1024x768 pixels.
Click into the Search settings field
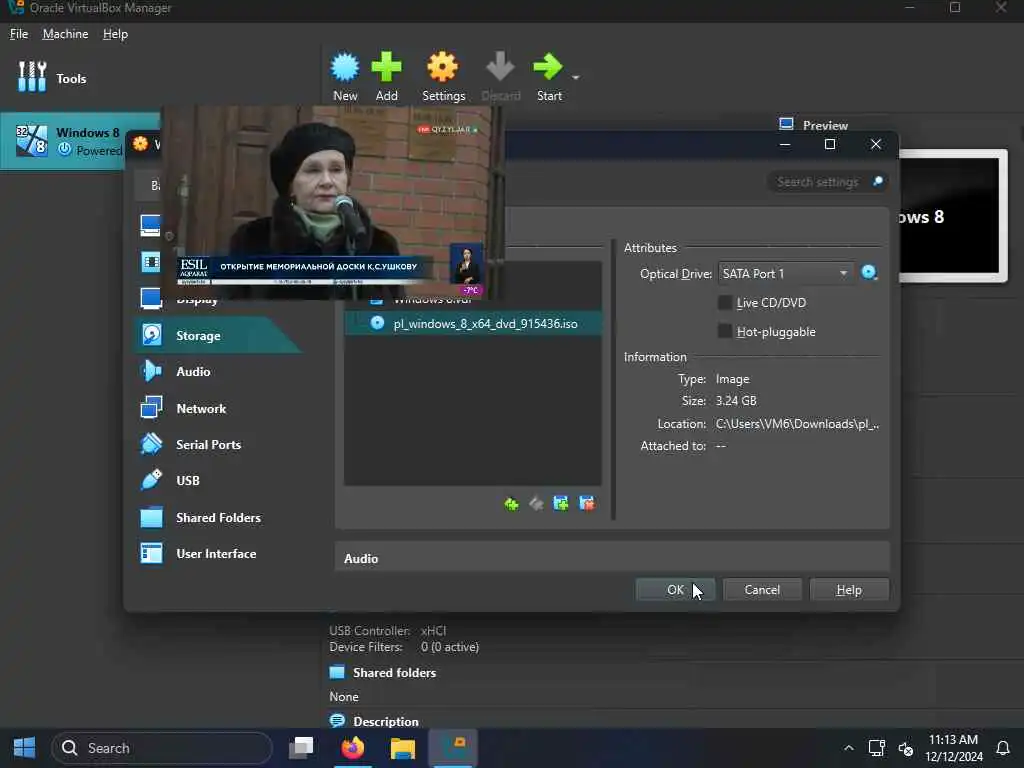tap(820, 182)
